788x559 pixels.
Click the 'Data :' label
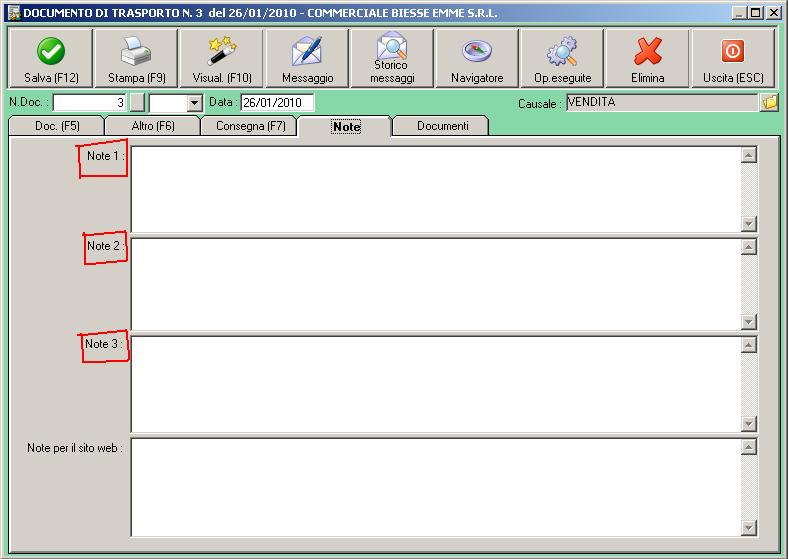tap(223, 102)
